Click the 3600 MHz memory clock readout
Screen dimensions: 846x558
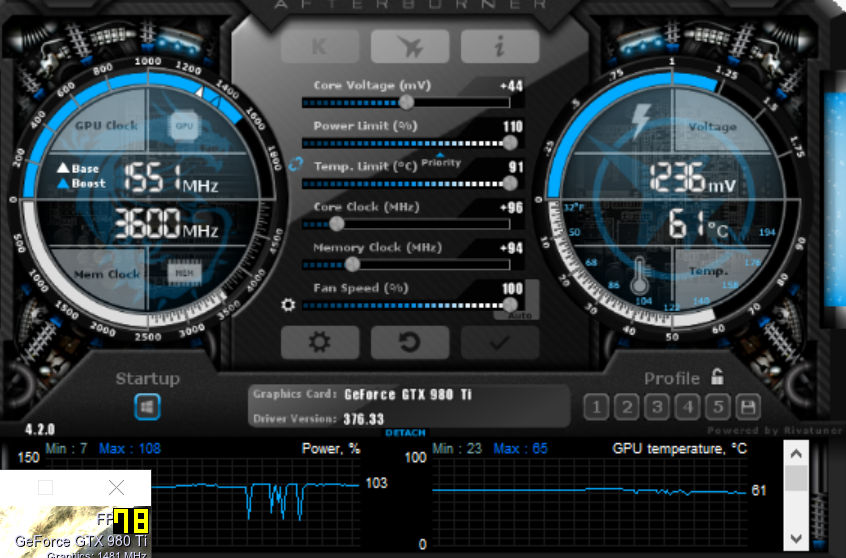pos(167,223)
